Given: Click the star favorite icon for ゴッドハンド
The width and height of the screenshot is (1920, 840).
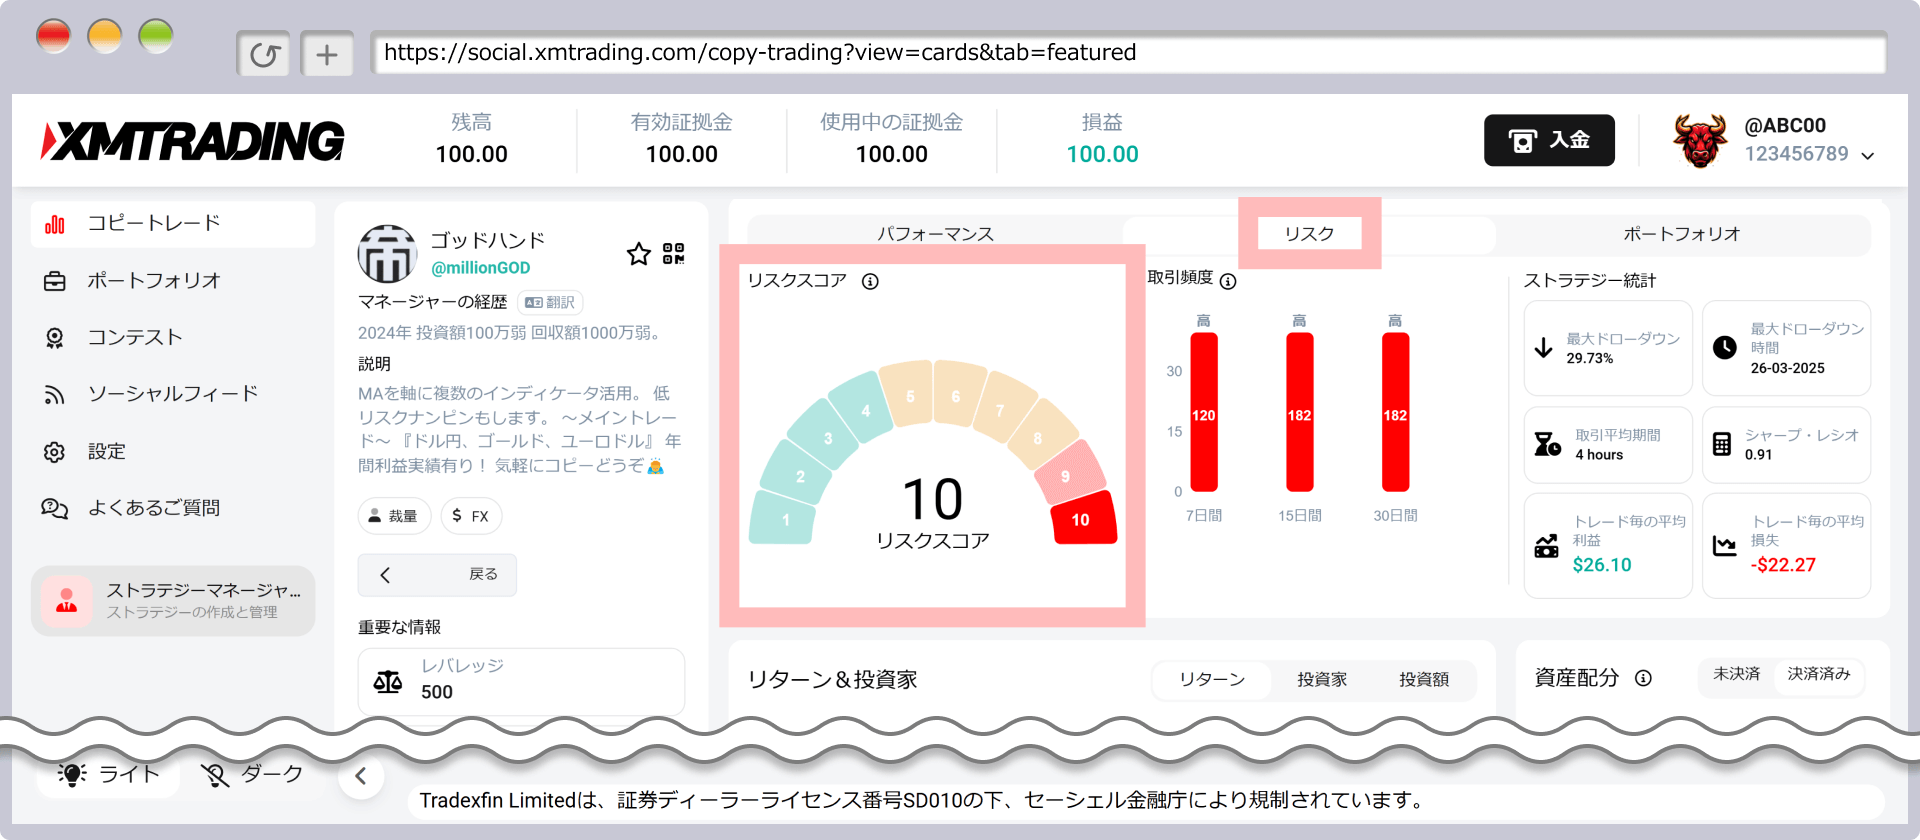Looking at the screenshot, I should 638,254.
